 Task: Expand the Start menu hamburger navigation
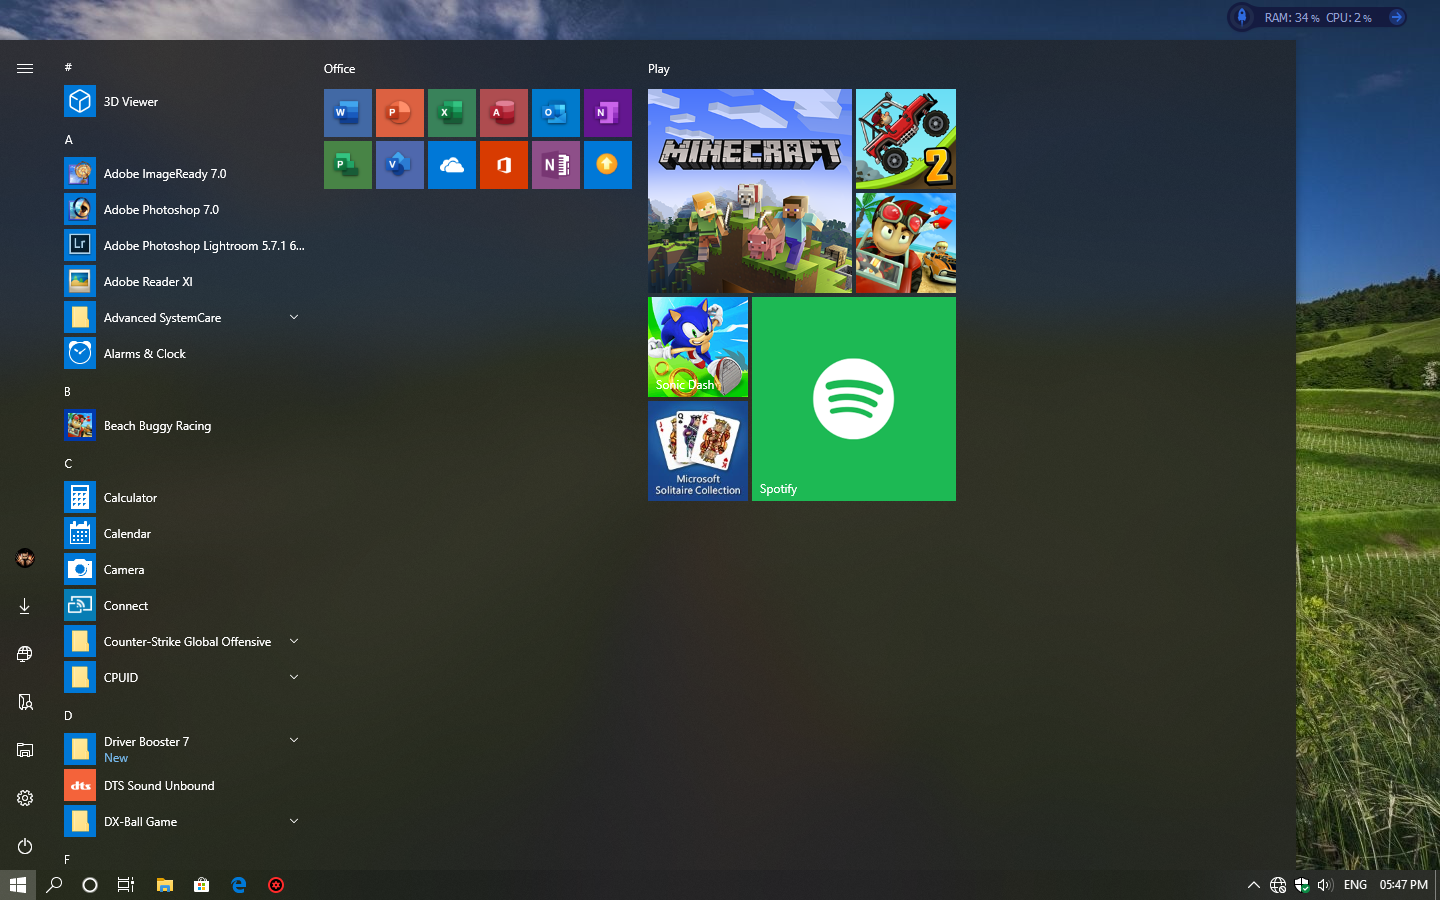pyautogui.click(x=25, y=68)
